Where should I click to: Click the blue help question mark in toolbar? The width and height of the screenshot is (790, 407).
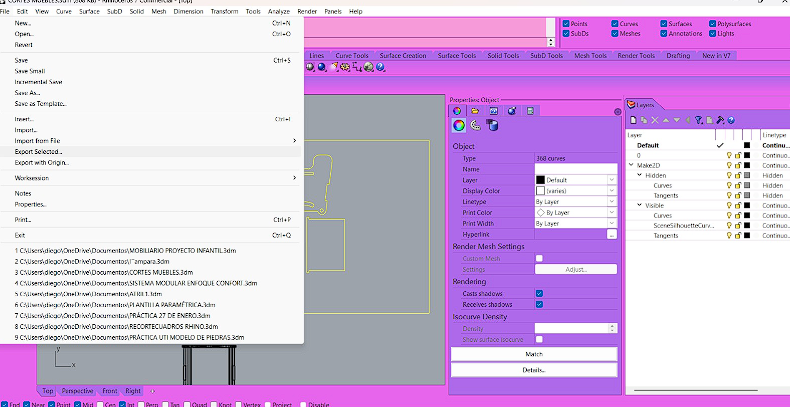pos(380,67)
